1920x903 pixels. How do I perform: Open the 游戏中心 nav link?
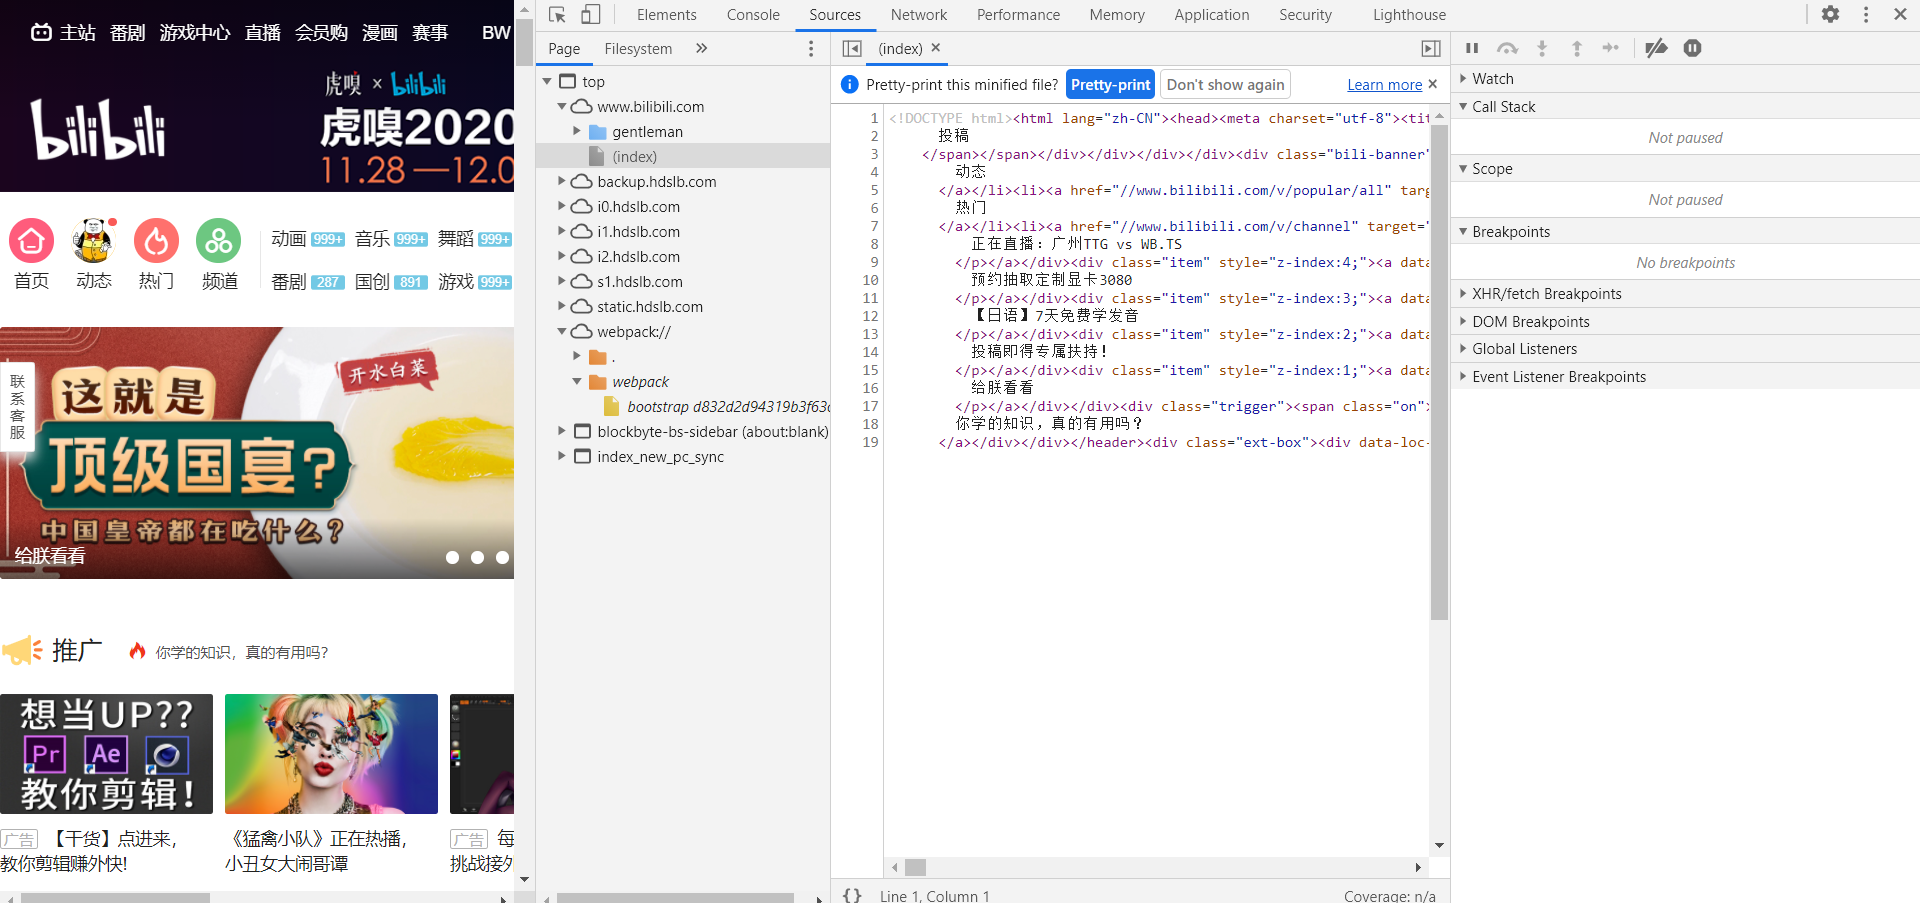[195, 33]
